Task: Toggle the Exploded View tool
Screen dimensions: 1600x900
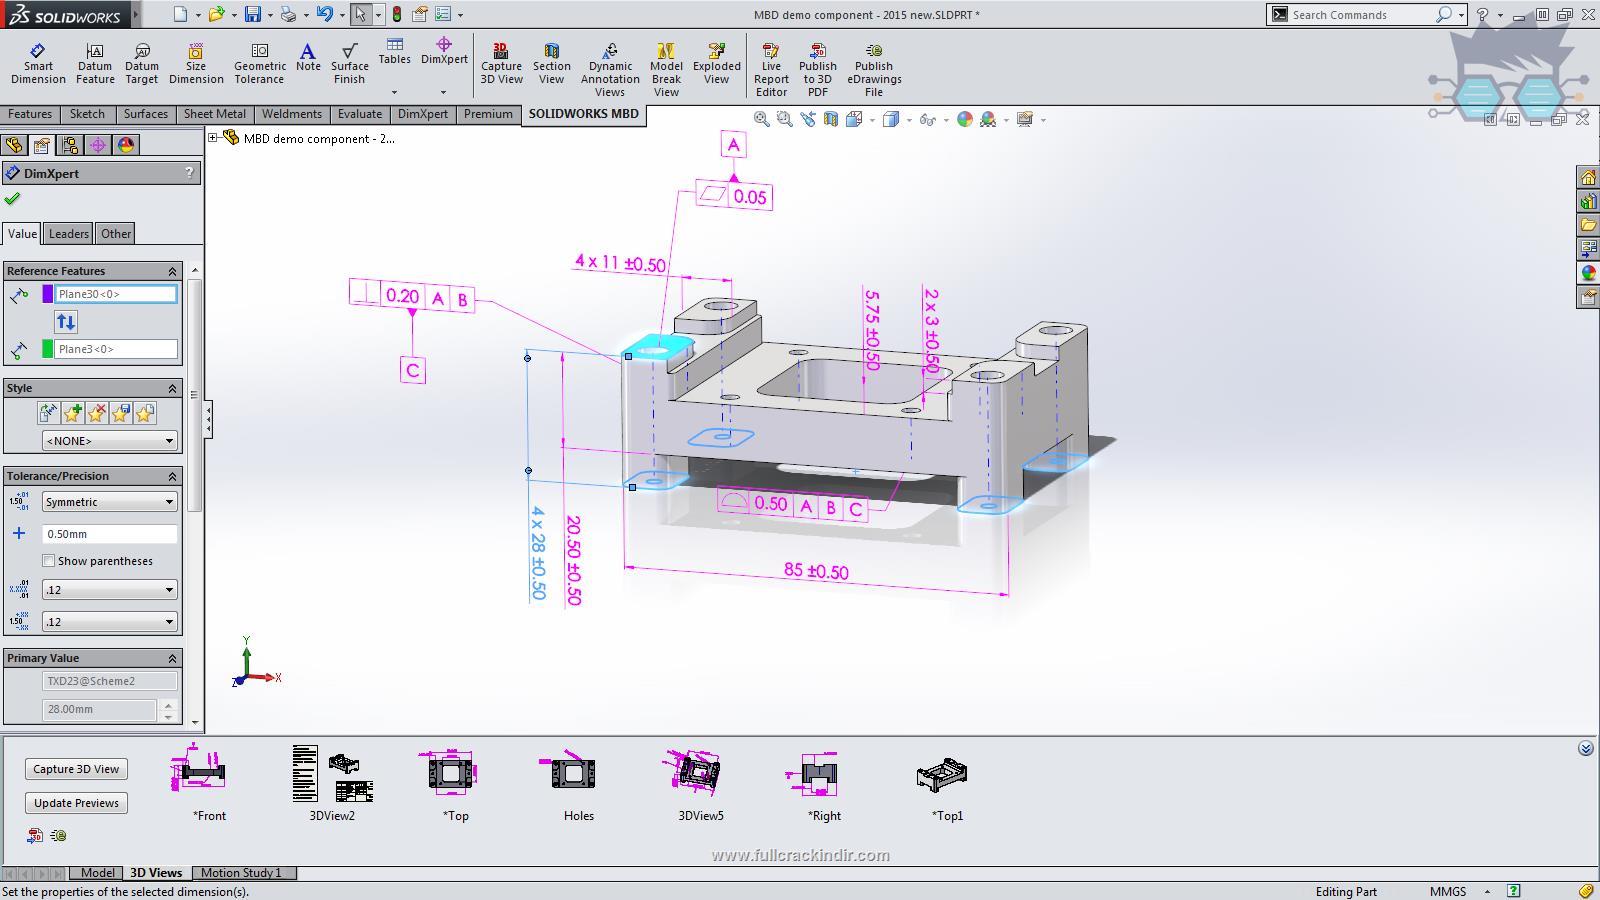Action: (716, 64)
